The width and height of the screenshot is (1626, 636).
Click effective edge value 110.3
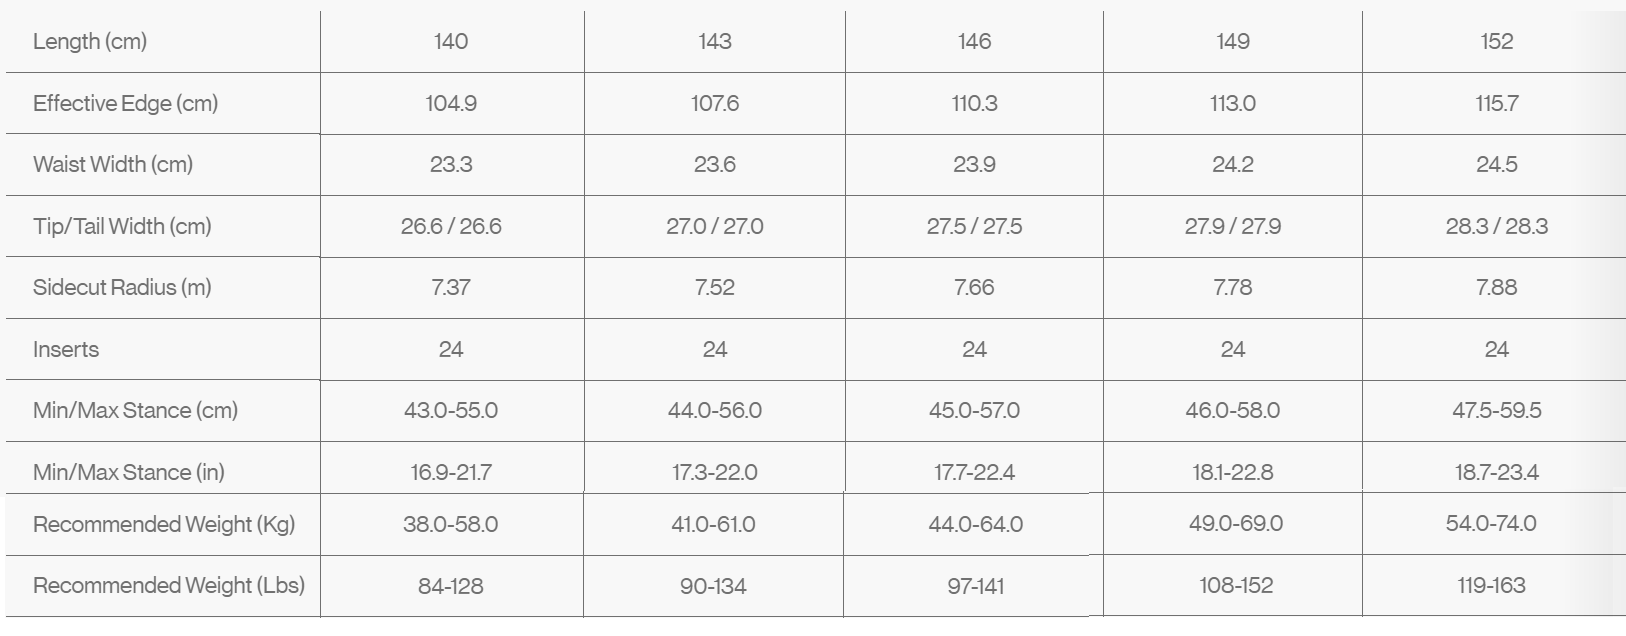point(974,103)
